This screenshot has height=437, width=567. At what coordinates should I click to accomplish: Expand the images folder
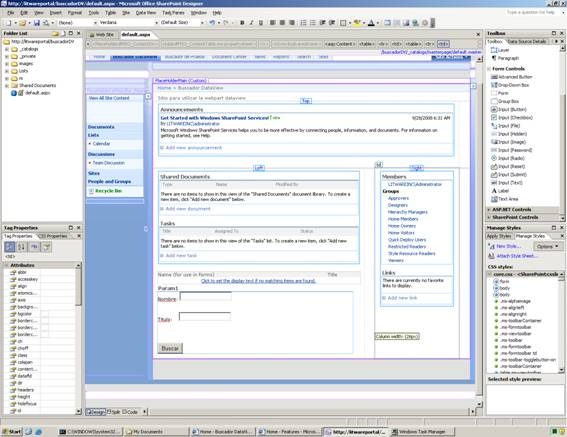tap(7, 64)
